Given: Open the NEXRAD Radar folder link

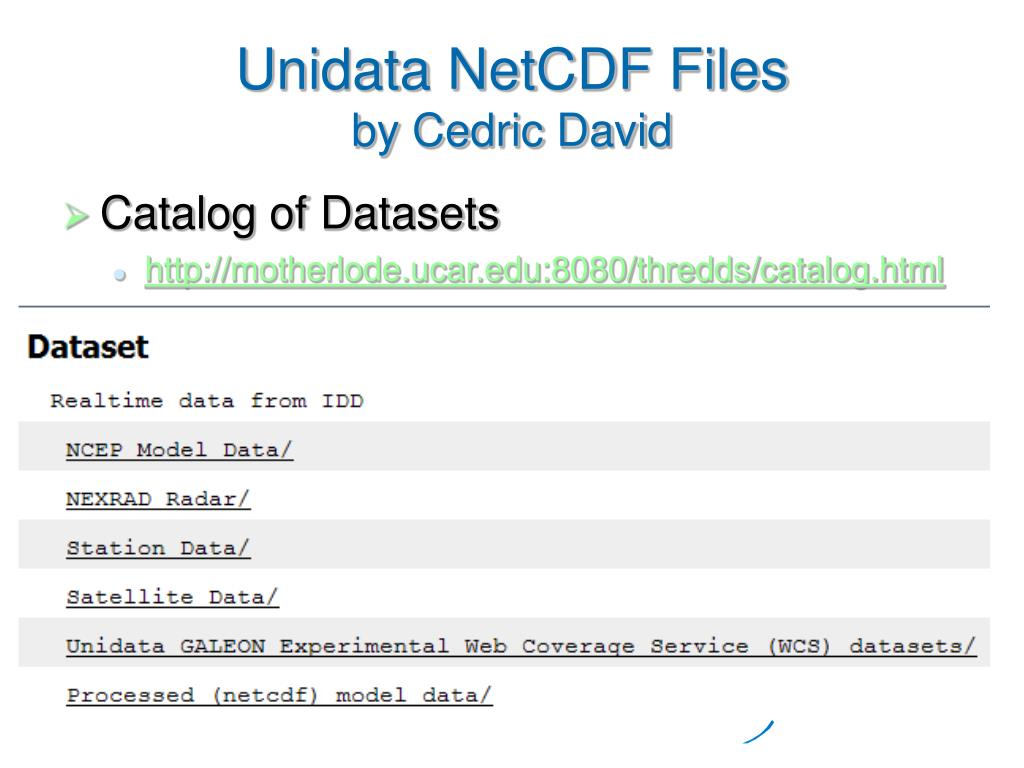Looking at the screenshot, I should 158,499.
